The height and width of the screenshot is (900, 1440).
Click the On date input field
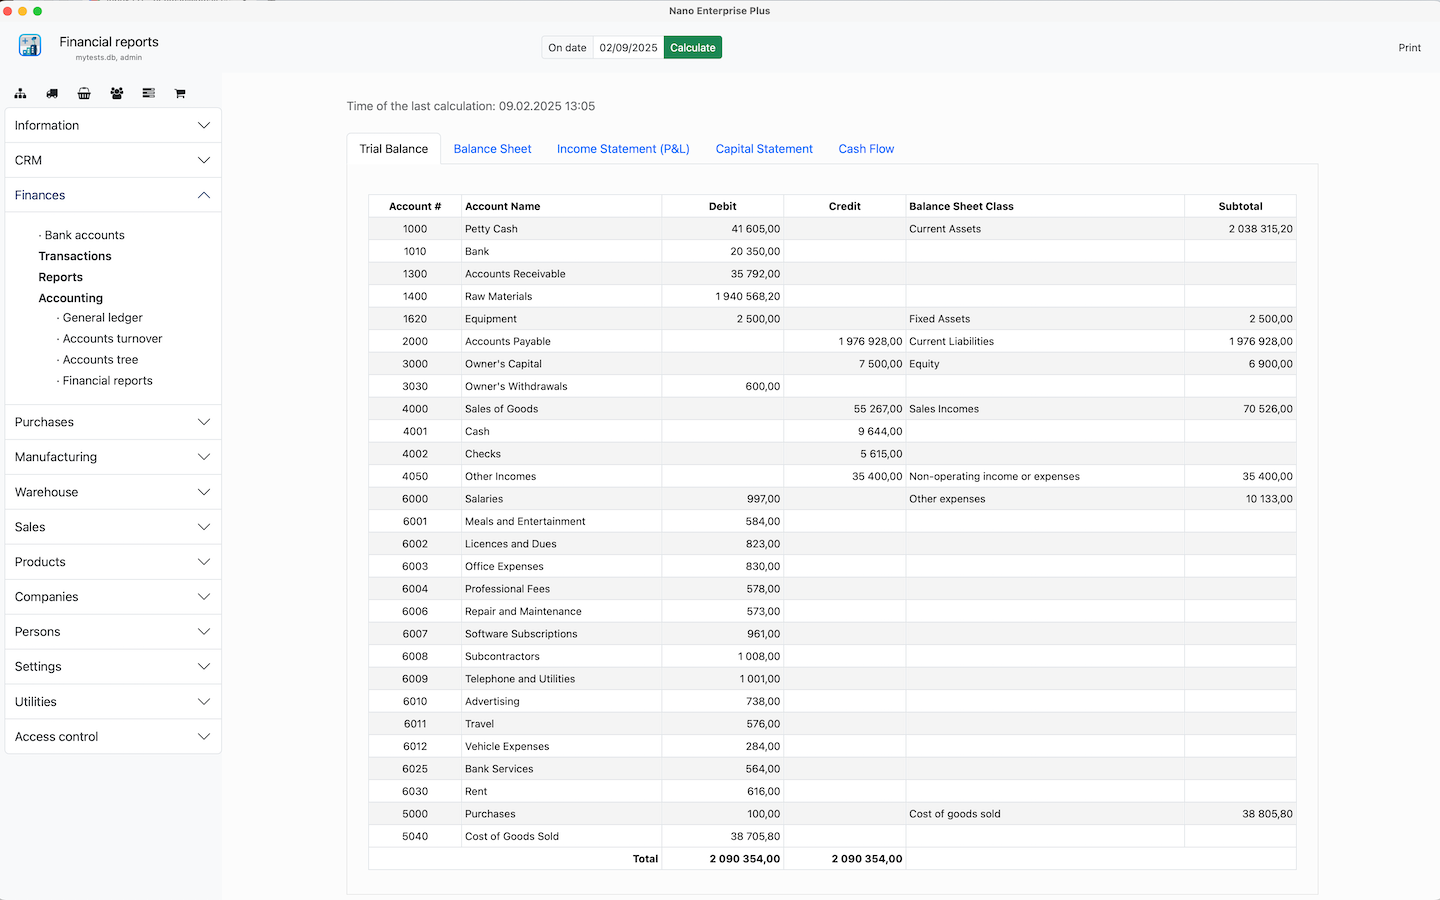click(628, 47)
